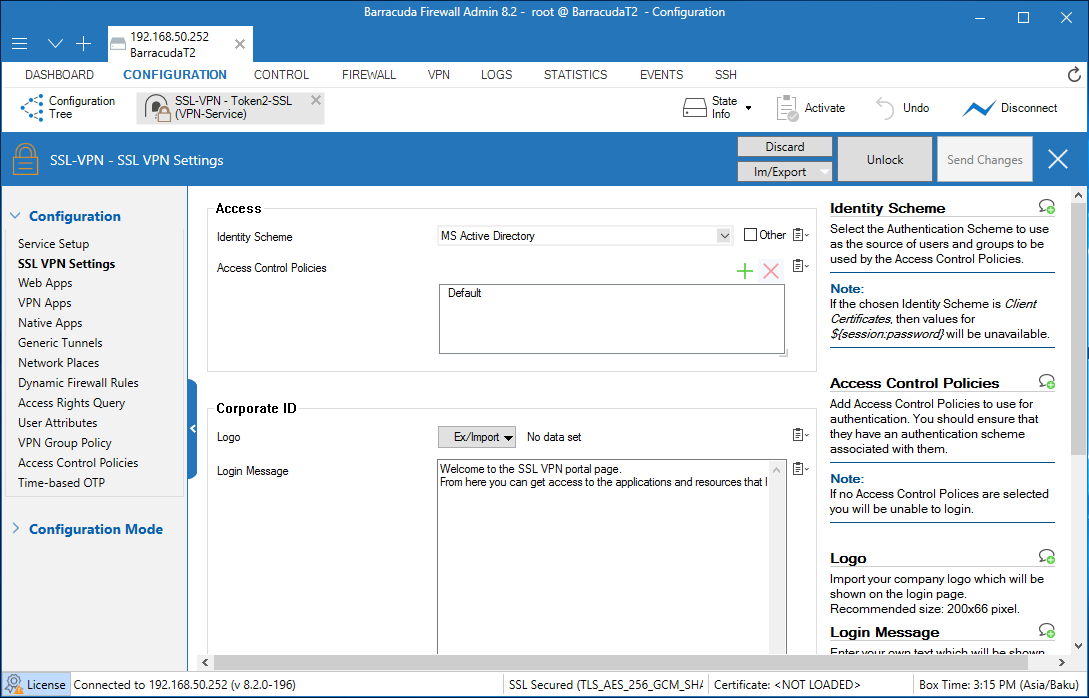Image resolution: width=1089 pixels, height=698 pixels.
Task: Tick the Other checkbox next to Identity Scheme
Action: pos(750,235)
